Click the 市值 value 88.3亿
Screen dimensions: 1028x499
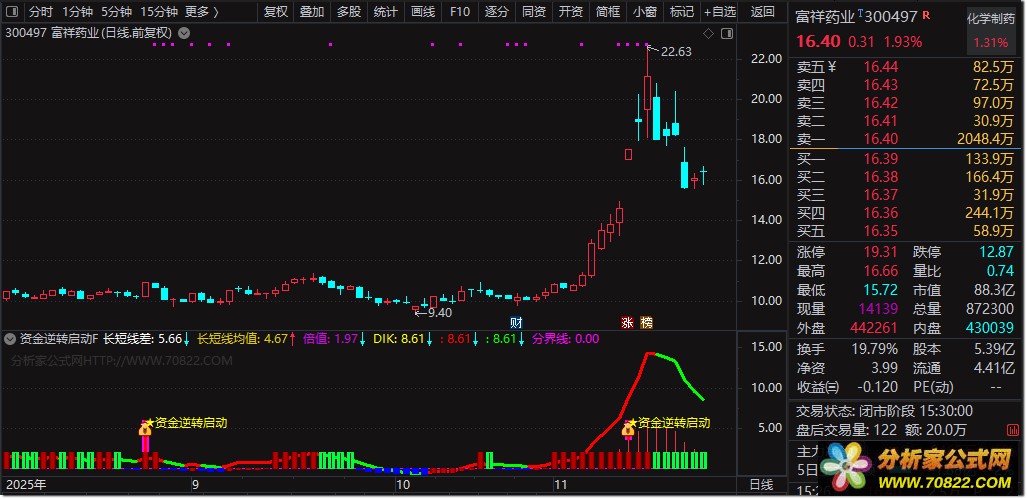(993, 290)
